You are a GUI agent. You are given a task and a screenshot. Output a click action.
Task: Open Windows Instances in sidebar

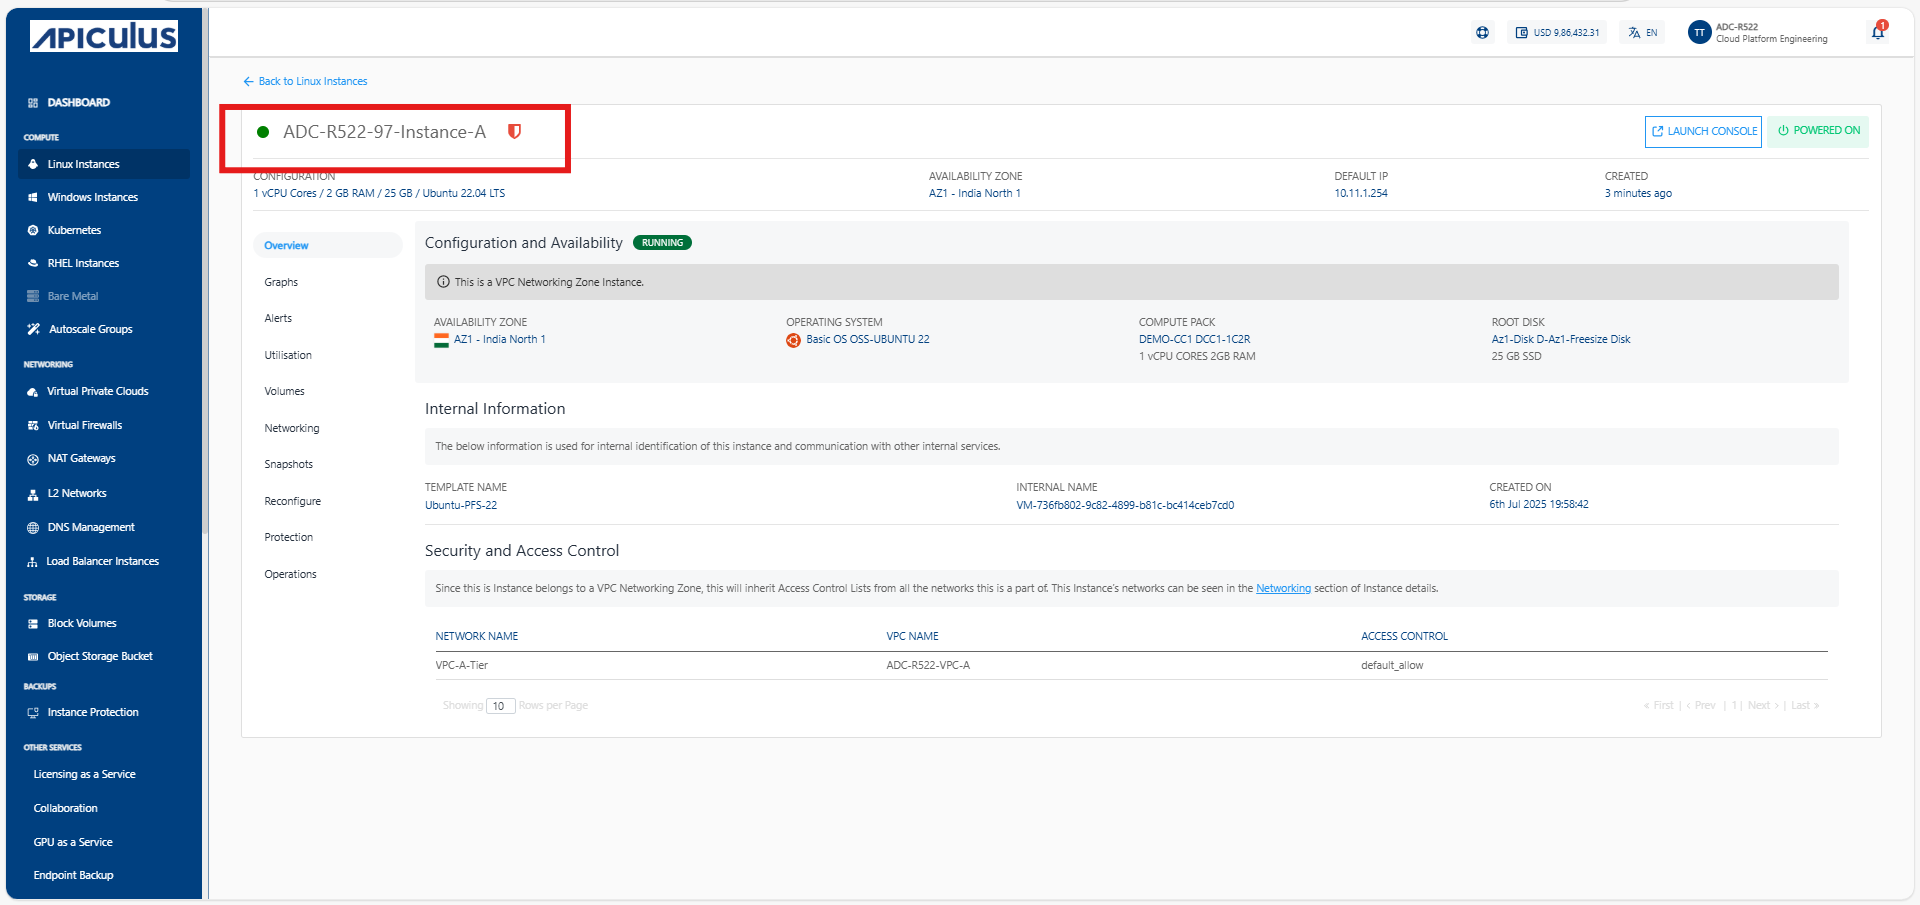(92, 197)
